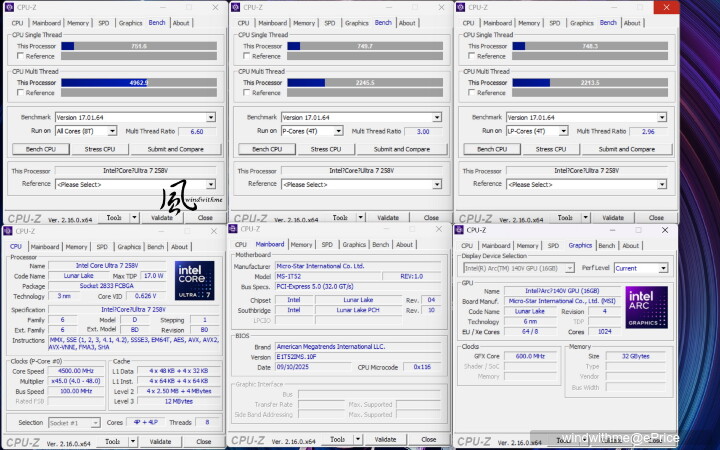Tick Single Thread Reference checkbox in LP-Cores window

click(472, 56)
